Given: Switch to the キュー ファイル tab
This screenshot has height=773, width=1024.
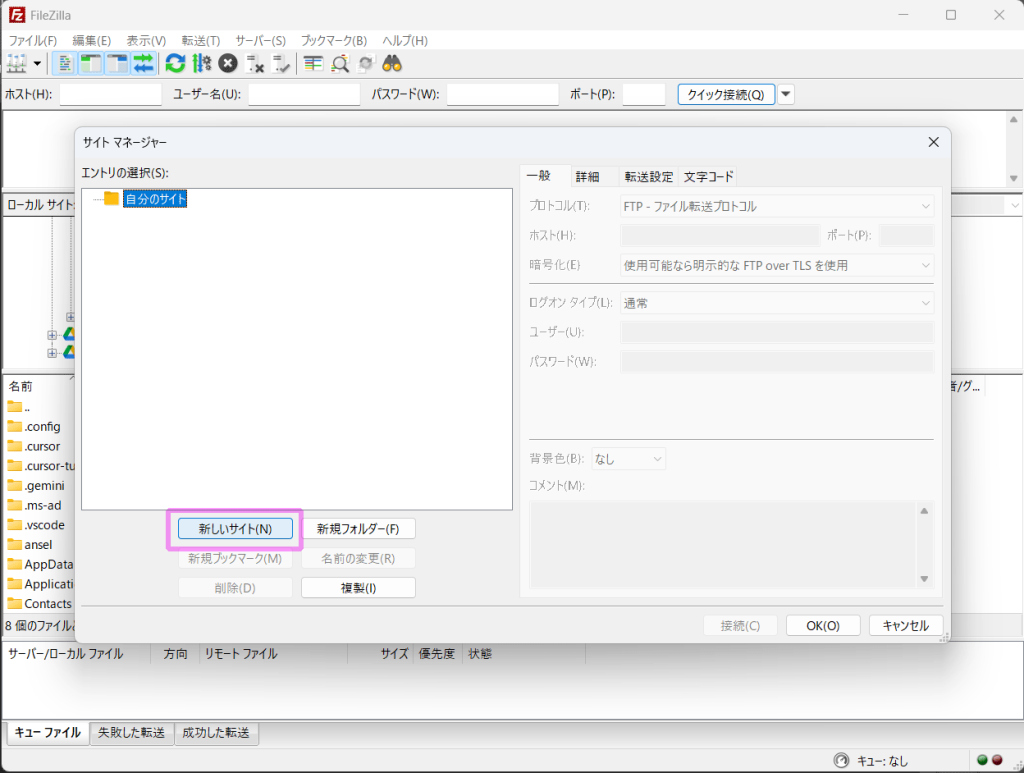Looking at the screenshot, I should coord(48,733).
